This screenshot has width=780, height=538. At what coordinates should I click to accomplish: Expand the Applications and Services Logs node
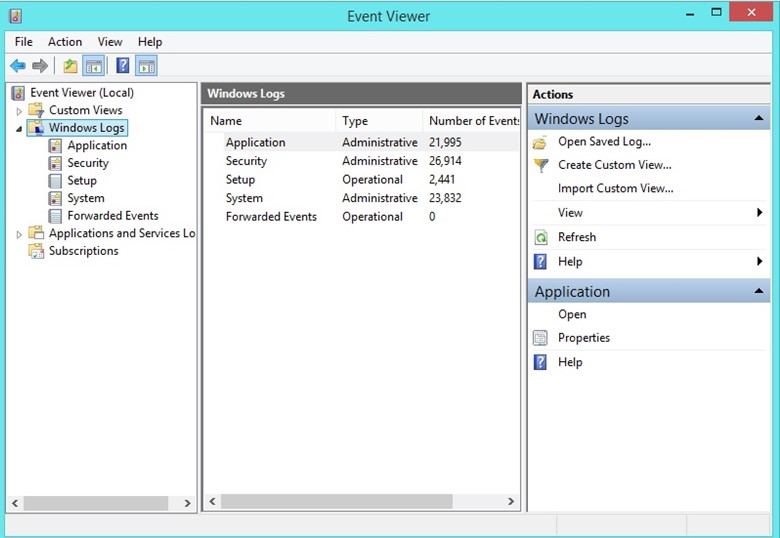point(19,234)
